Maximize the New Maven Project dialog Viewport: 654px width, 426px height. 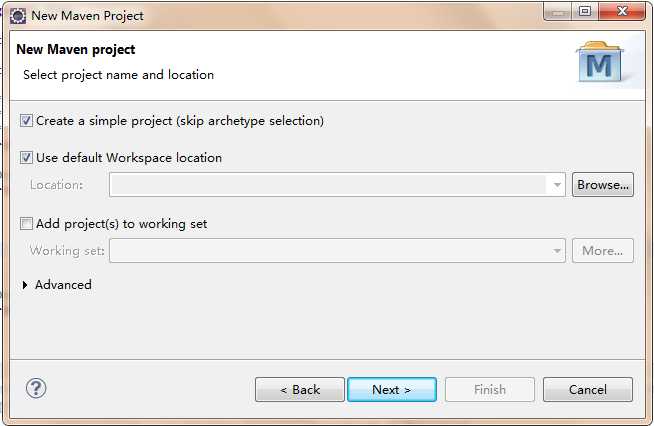[584, 12]
